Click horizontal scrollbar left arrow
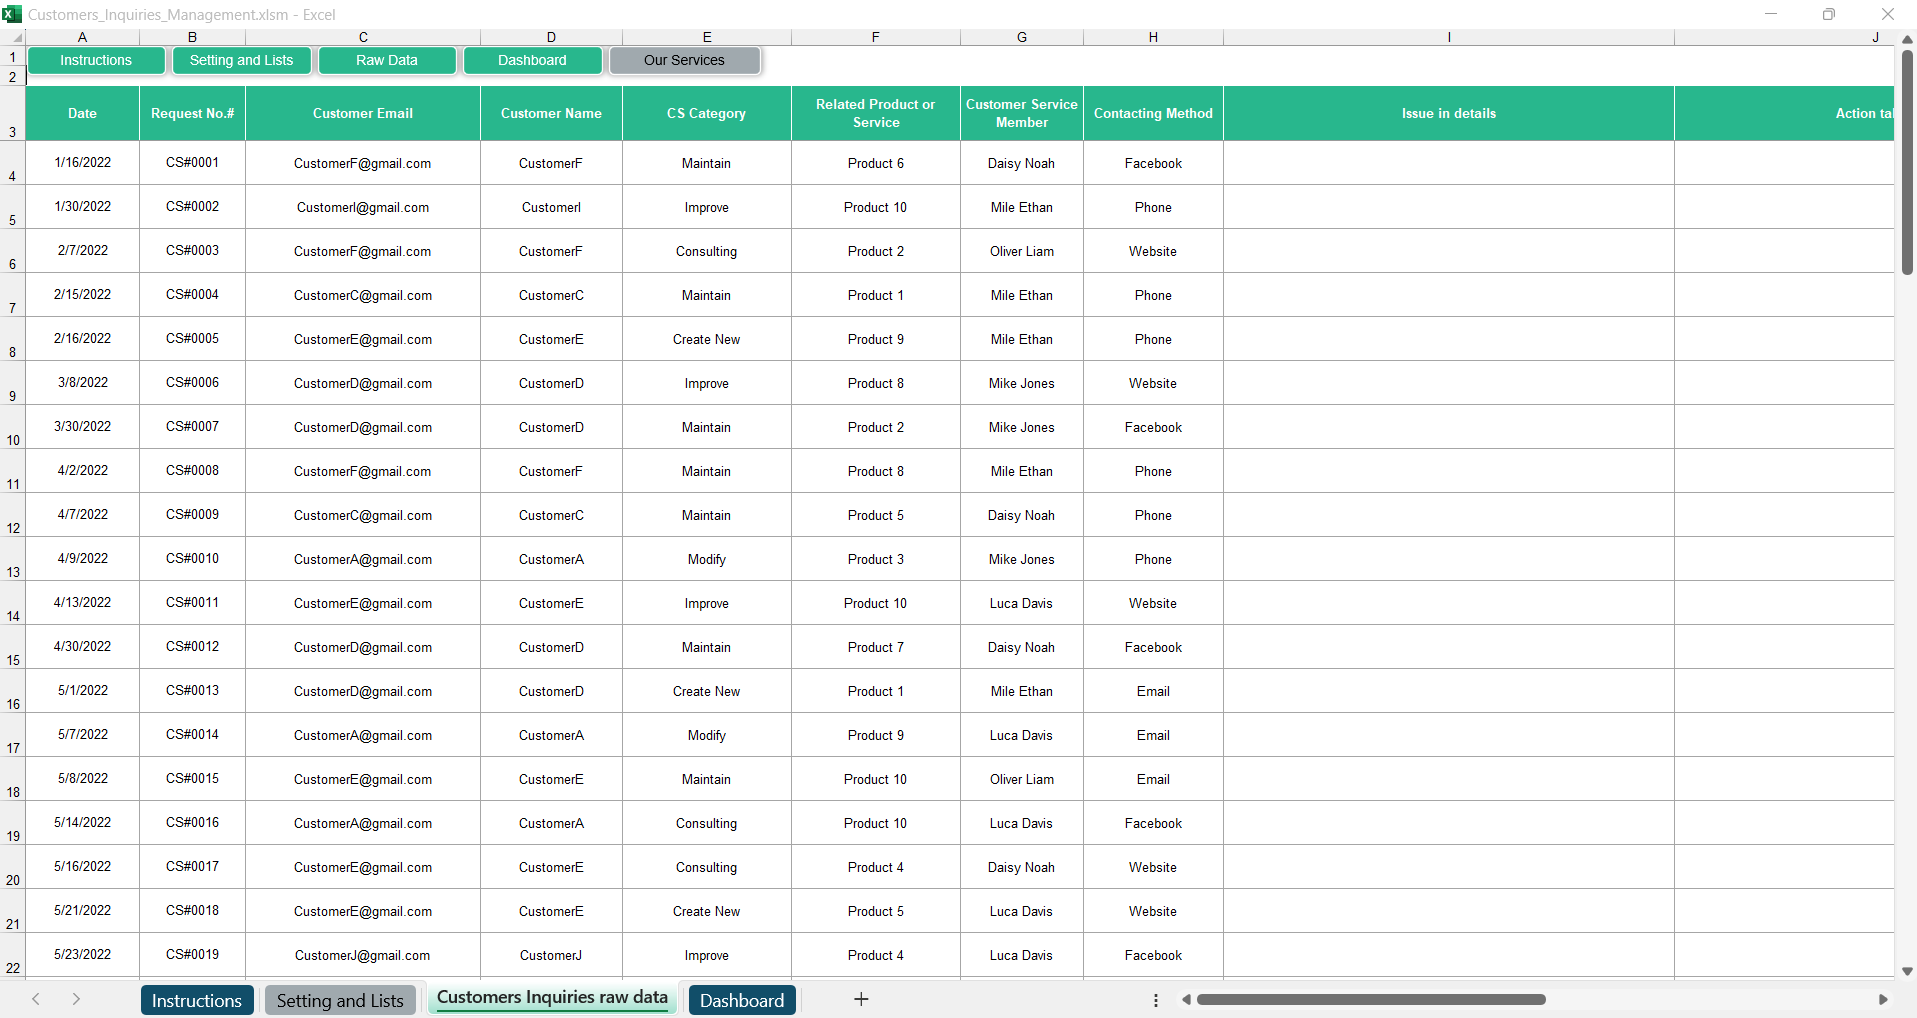The height and width of the screenshot is (1018, 1917). (1186, 1000)
